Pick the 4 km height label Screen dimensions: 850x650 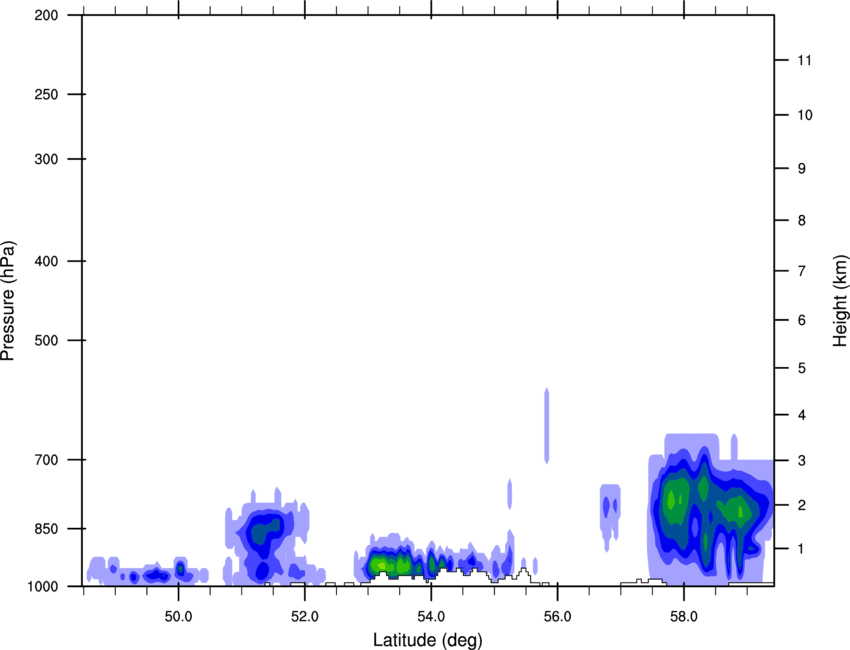[x=802, y=415]
